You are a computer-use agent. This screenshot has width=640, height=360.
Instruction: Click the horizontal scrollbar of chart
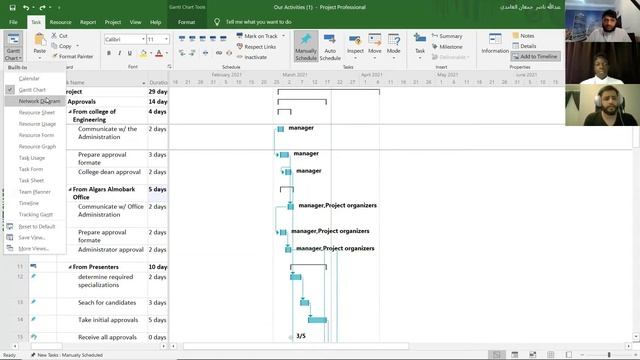[296, 346]
